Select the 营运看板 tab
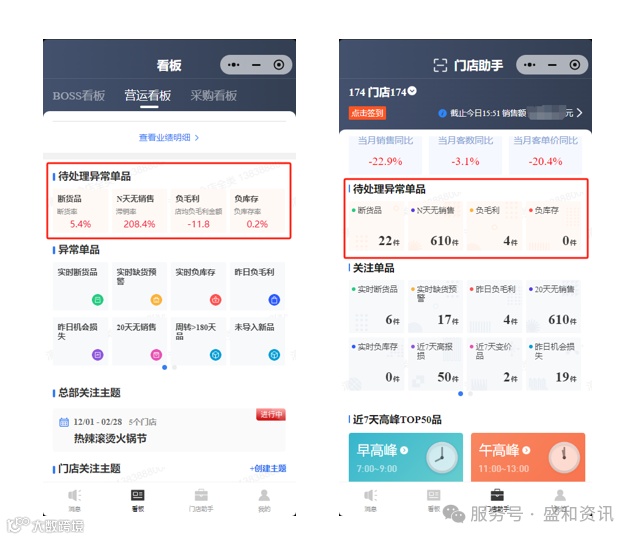The image size is (634, 539). [148, 95]
